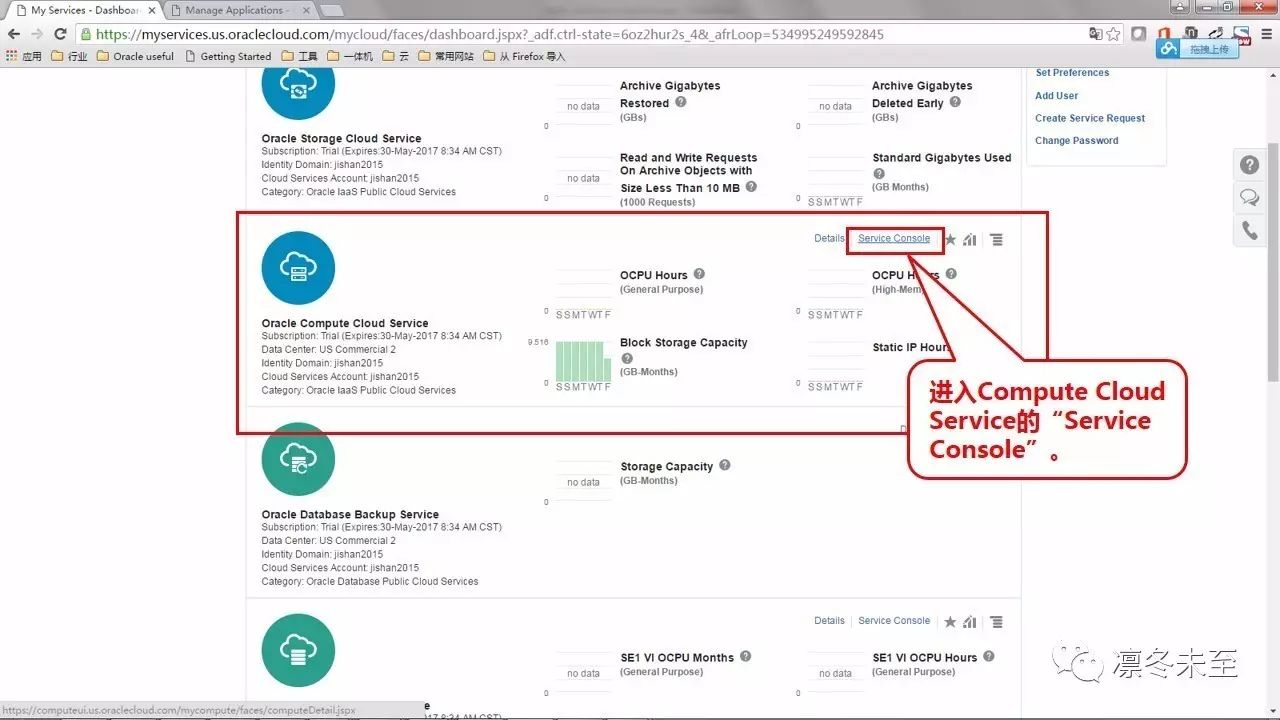Screen dimensions: 1280x720
Task: Open the Oracle useful bookmarks folder
Action: 135,56
